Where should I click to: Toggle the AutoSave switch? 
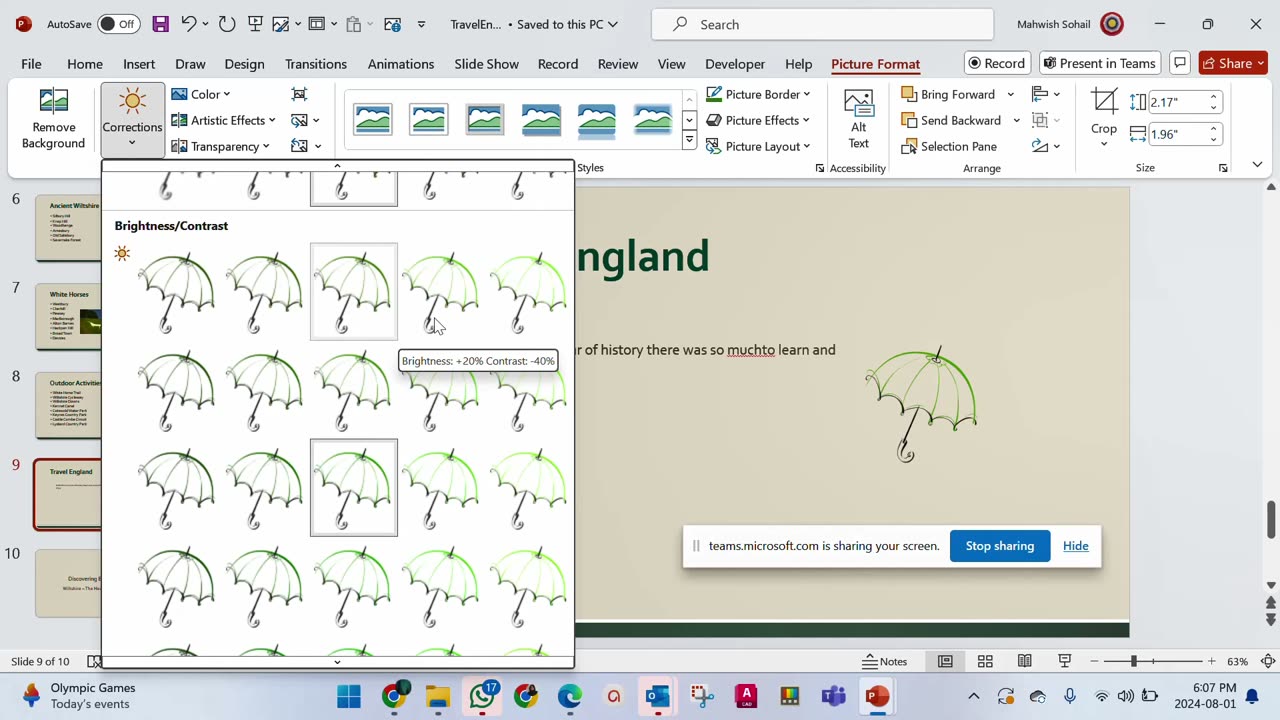point(118,24)
